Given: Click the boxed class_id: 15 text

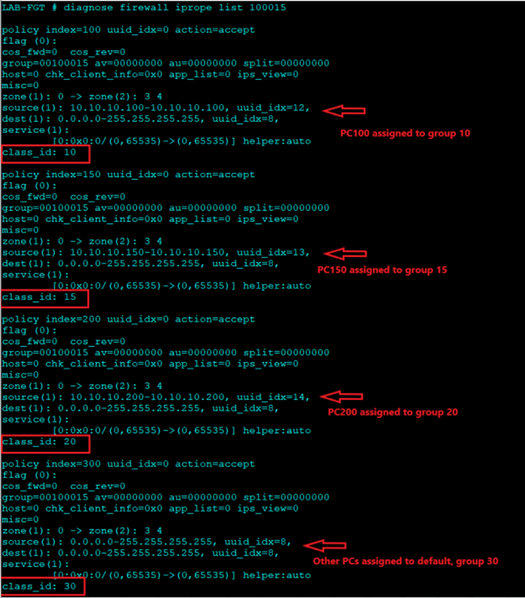Looking at the screenshot, I should click(x=39, y=297).
